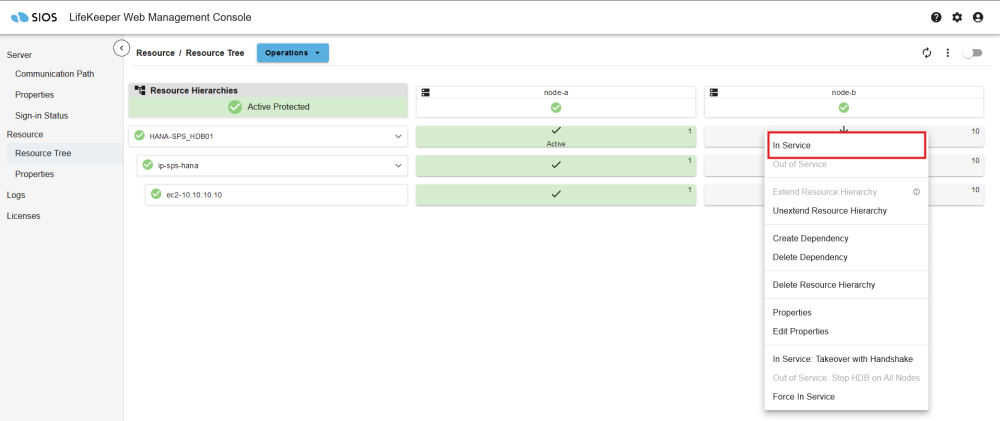The image size is (1000, 421).
Task: Select Force In Service option
Action: 803,396
